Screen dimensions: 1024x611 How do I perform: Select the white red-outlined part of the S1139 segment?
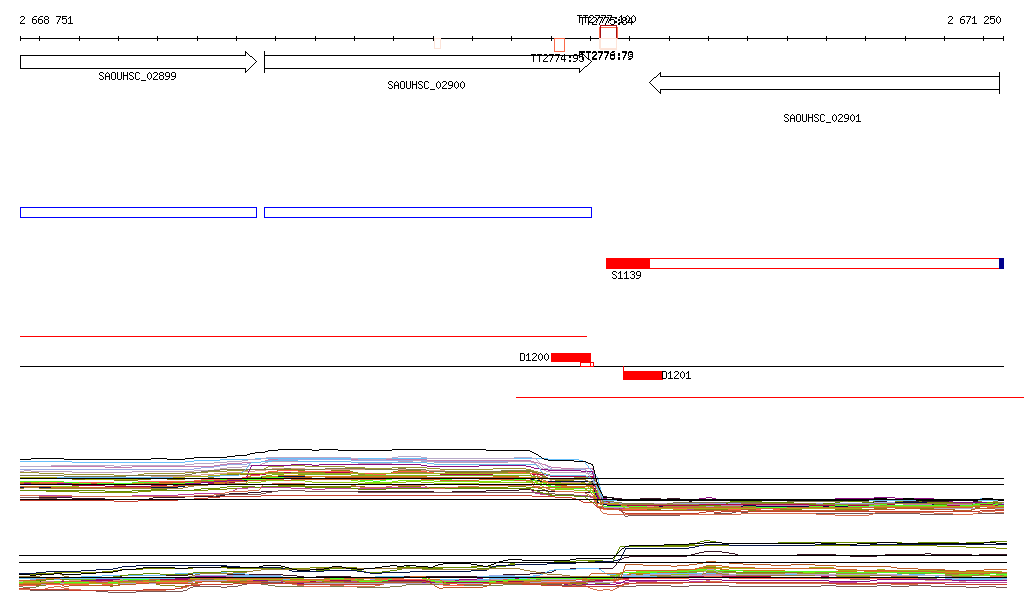point(824,264)
